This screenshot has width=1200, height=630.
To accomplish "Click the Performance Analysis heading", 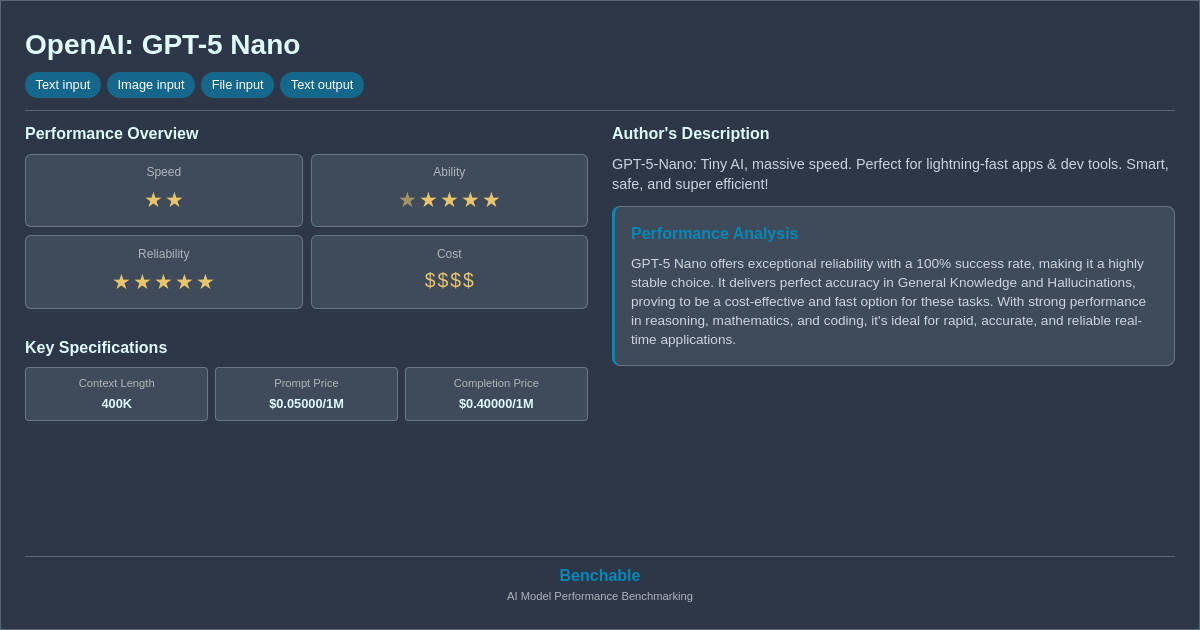I will 715,233.
